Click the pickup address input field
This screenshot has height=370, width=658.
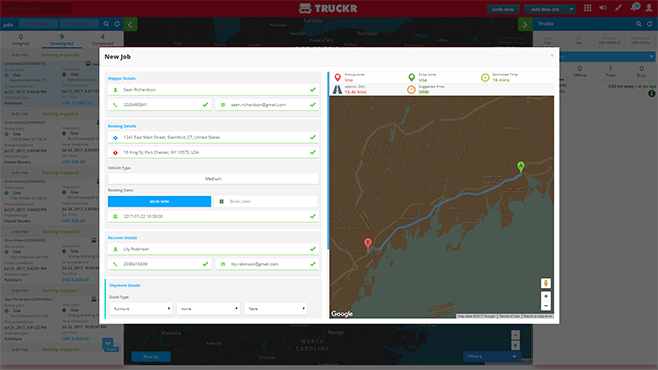(213, 137)
